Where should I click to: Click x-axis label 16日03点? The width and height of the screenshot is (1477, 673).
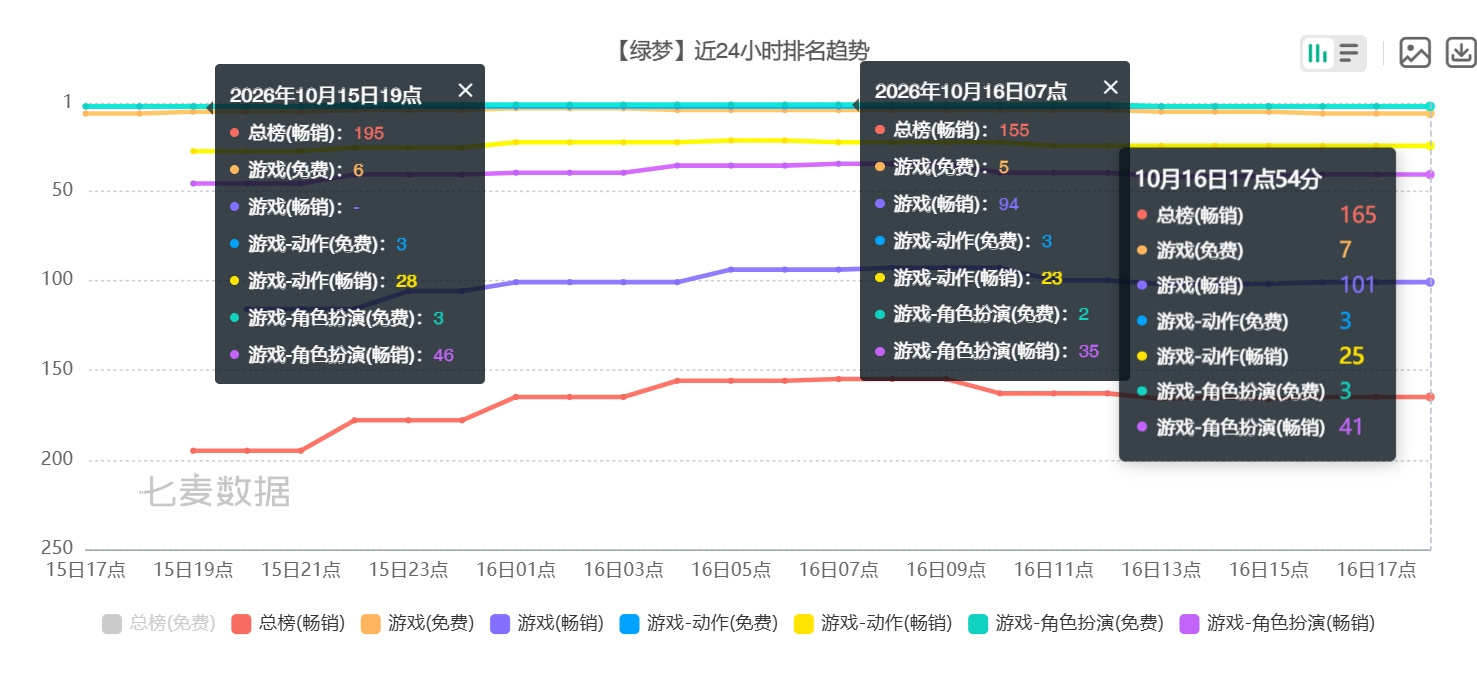pos(623,570)
